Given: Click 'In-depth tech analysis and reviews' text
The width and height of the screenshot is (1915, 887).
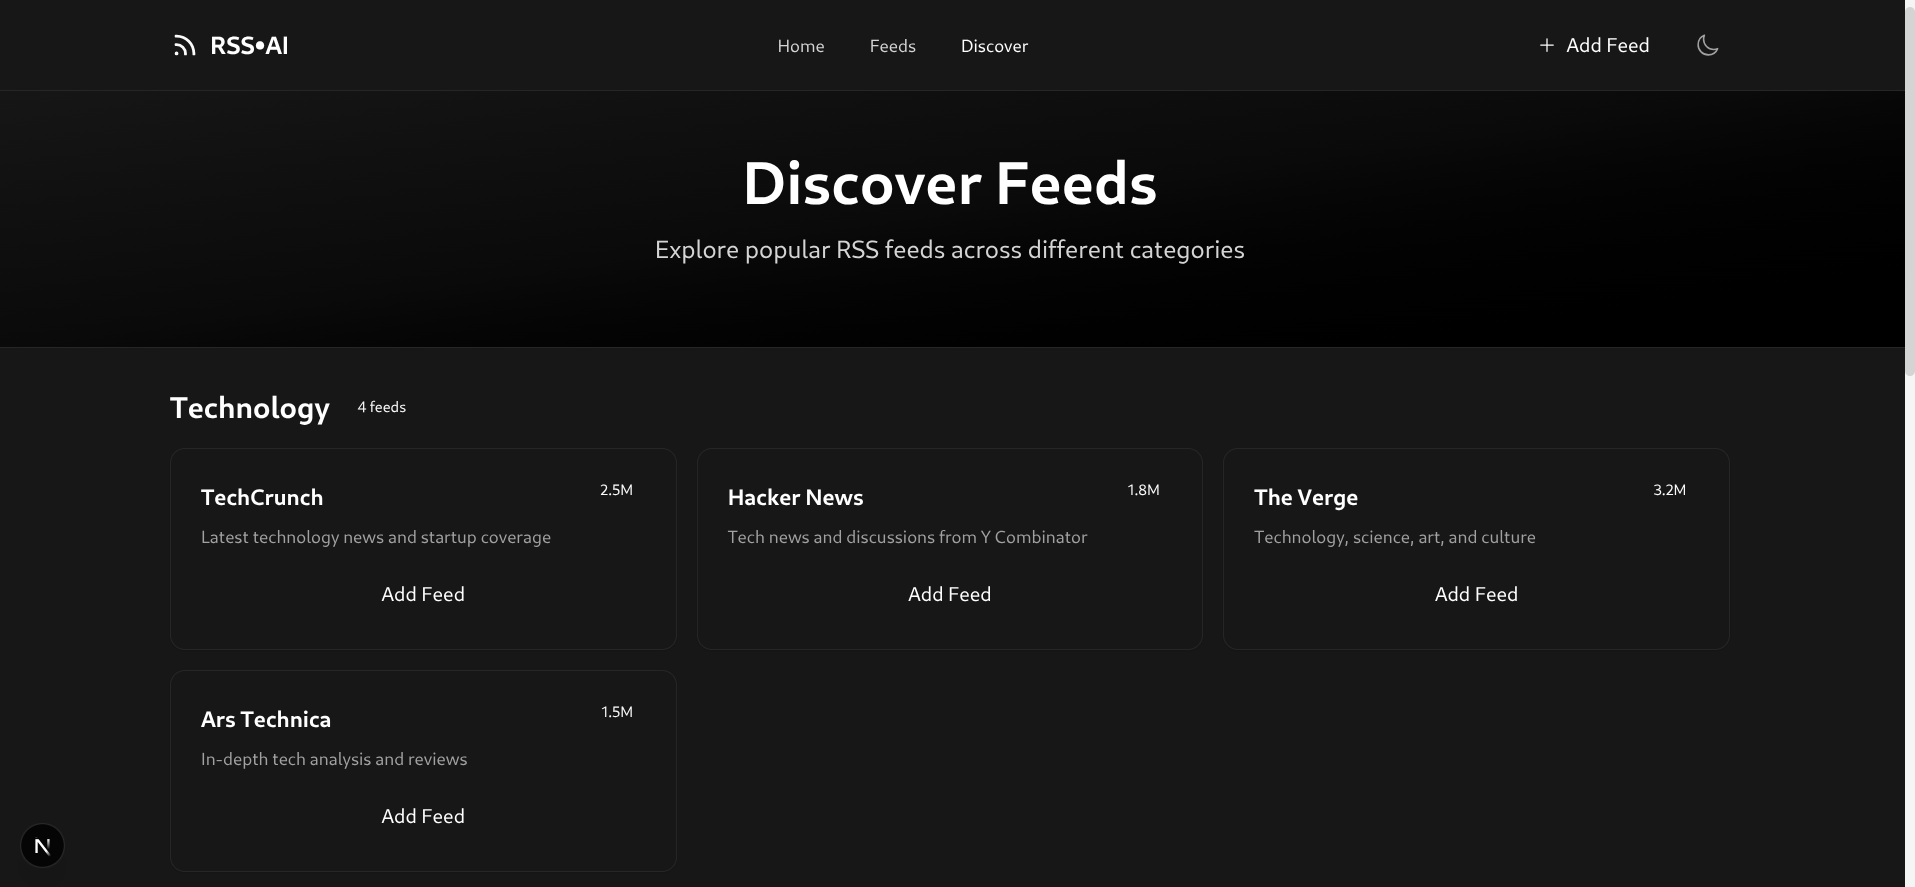Looking at the screenshot, I should click(334, 759).
